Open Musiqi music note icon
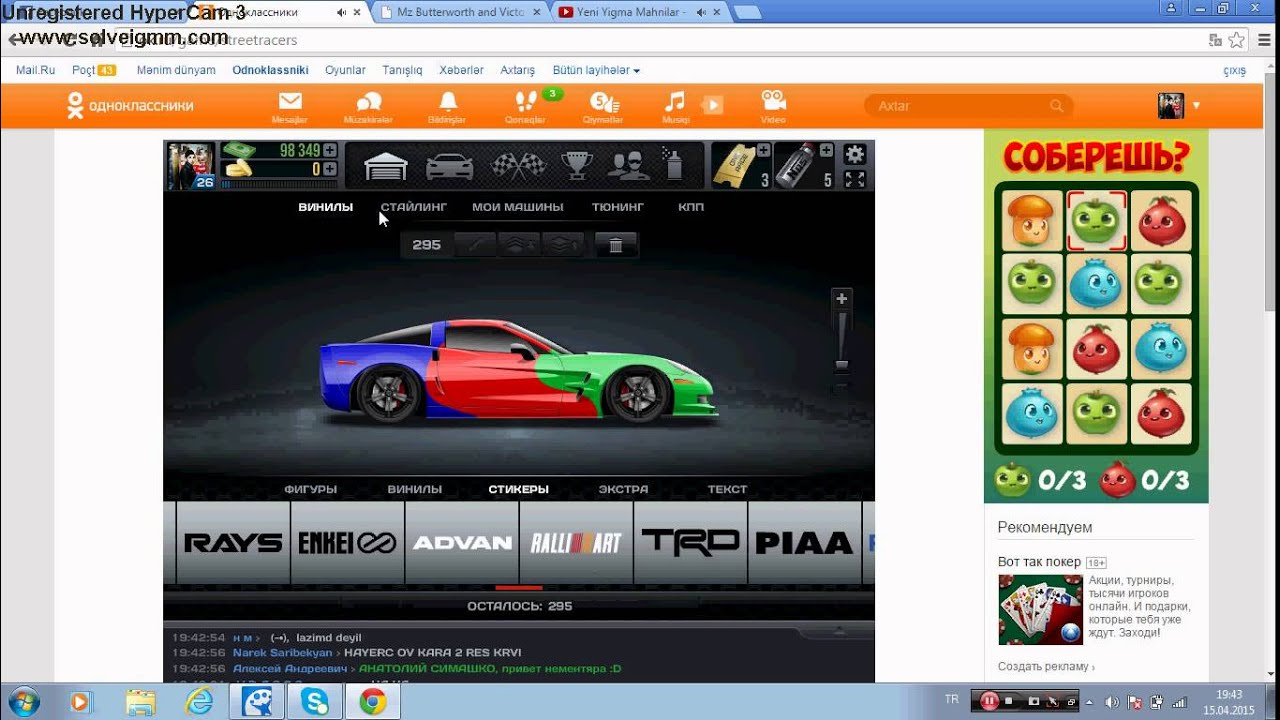This screenshot has height=720, width=1280. [x=676, y=106]
